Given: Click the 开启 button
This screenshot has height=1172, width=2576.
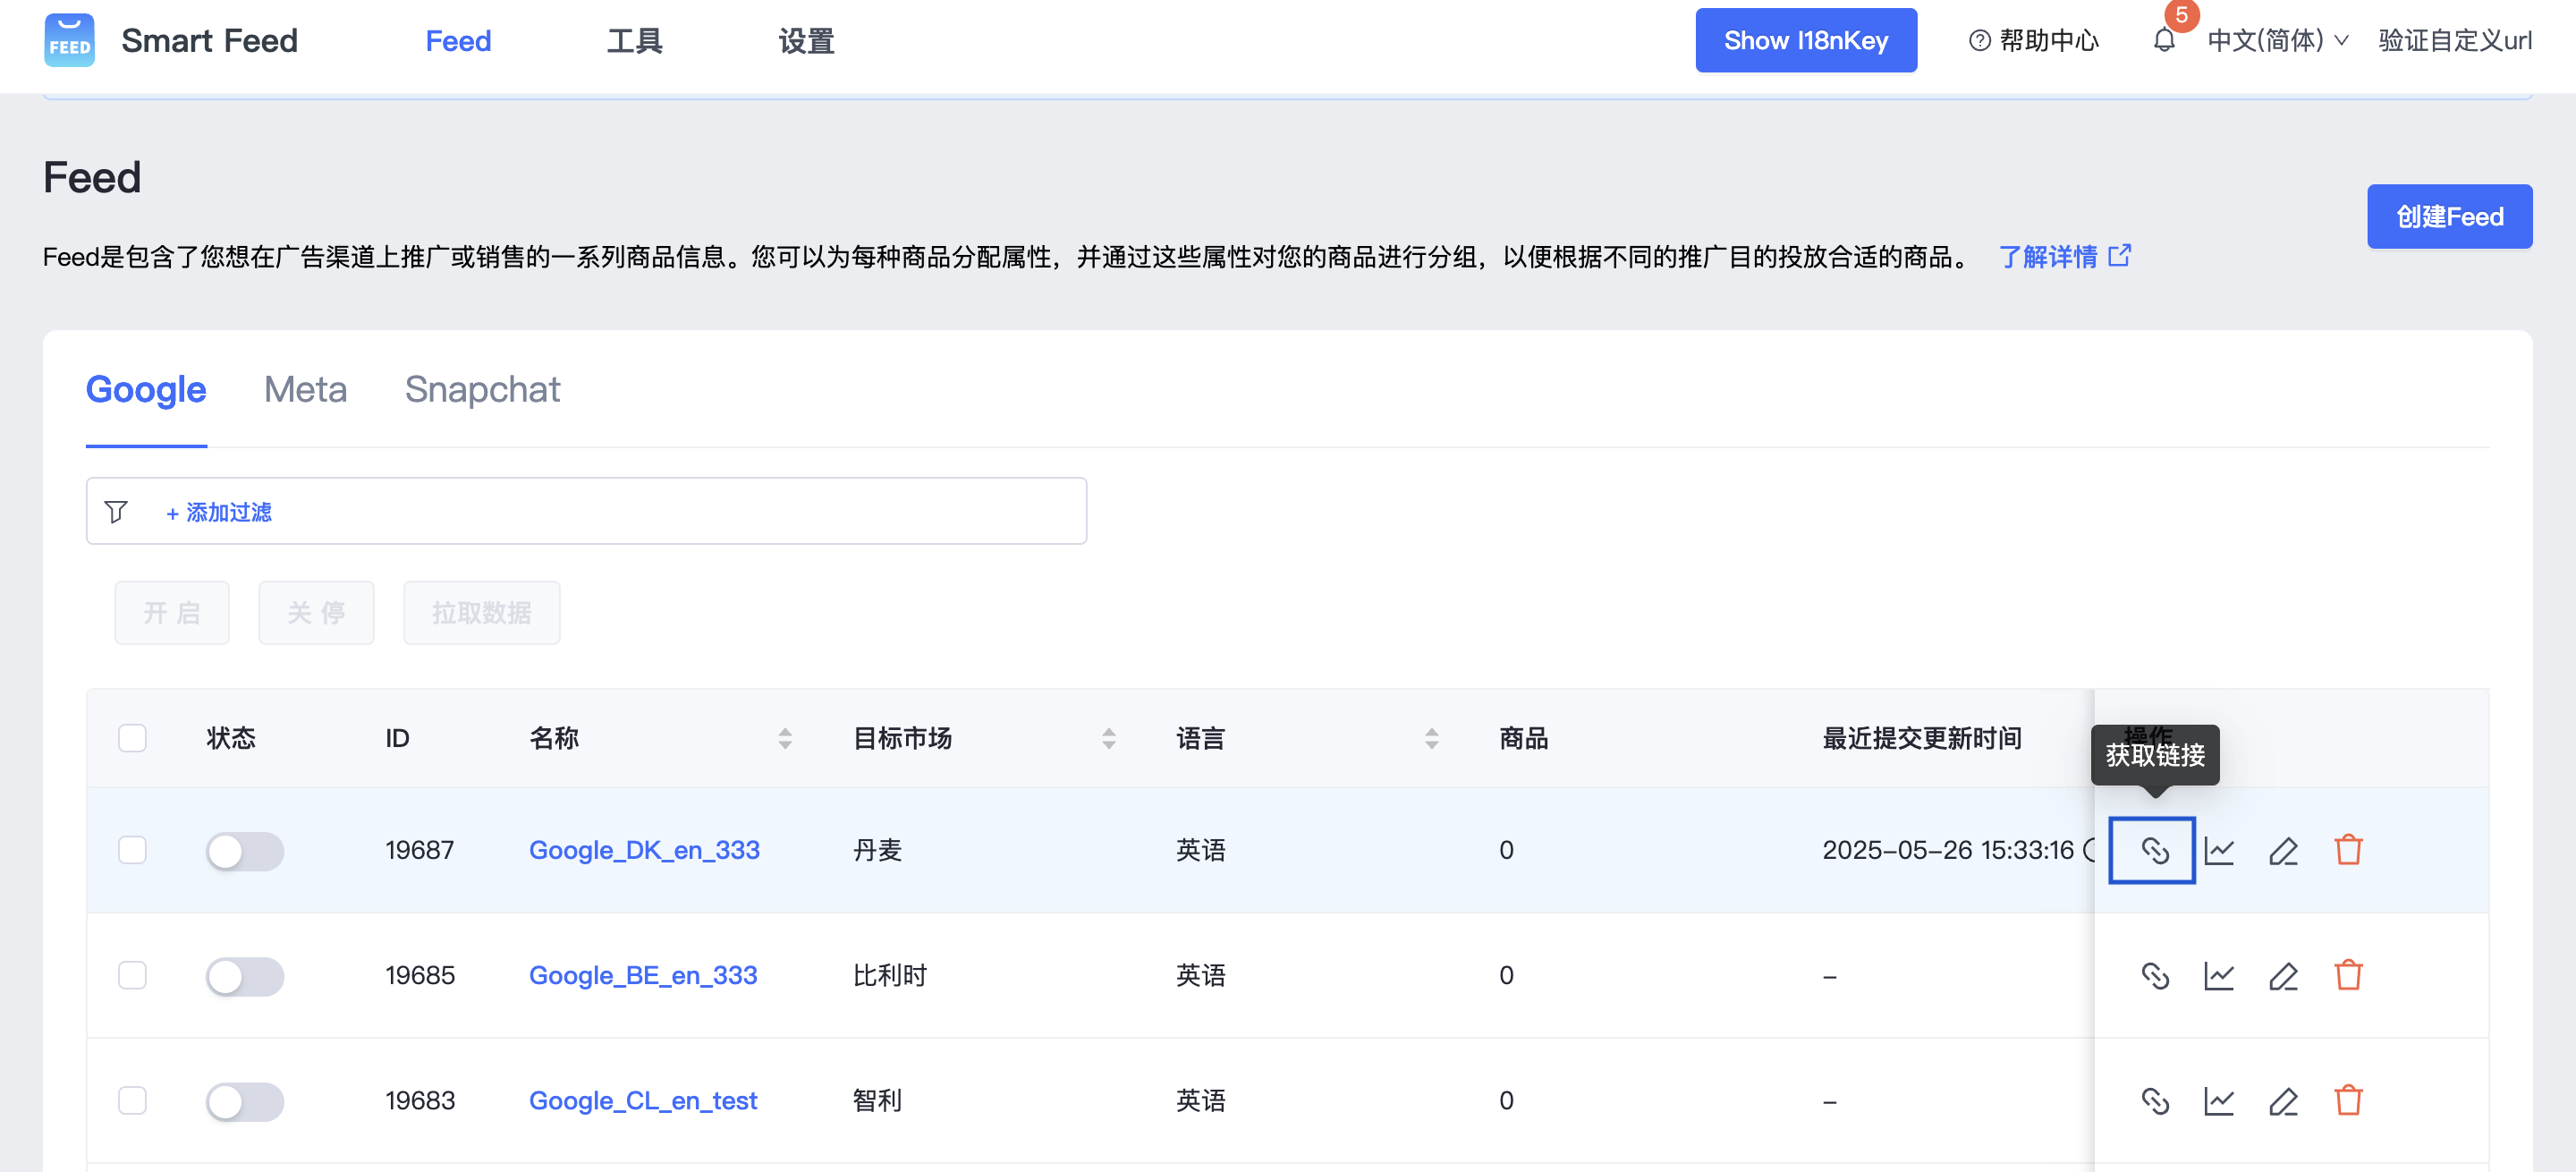Looking at the screenshot, I should click(172, 612).
